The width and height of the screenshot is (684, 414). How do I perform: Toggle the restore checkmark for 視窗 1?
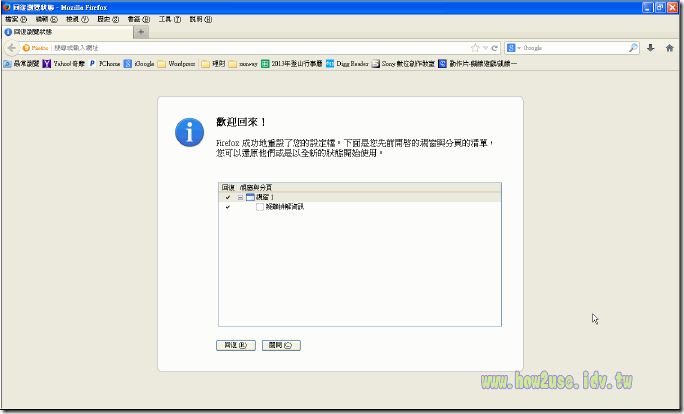(228, 197)
